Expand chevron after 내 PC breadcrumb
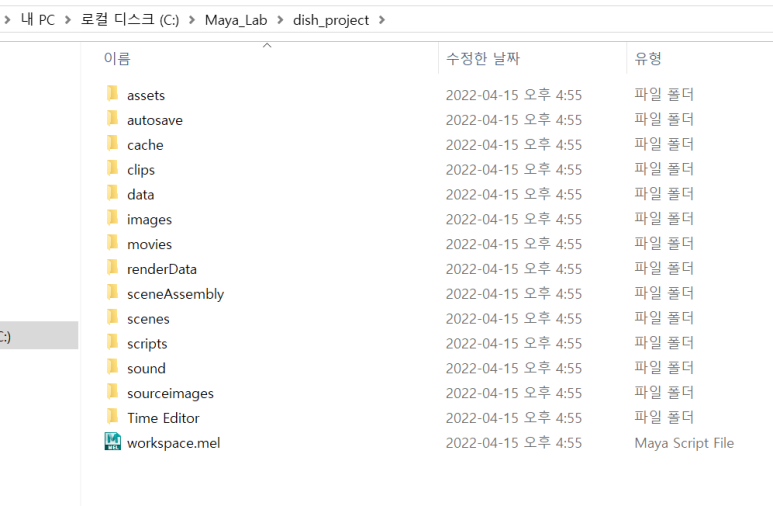 click(x=68, y=20)
